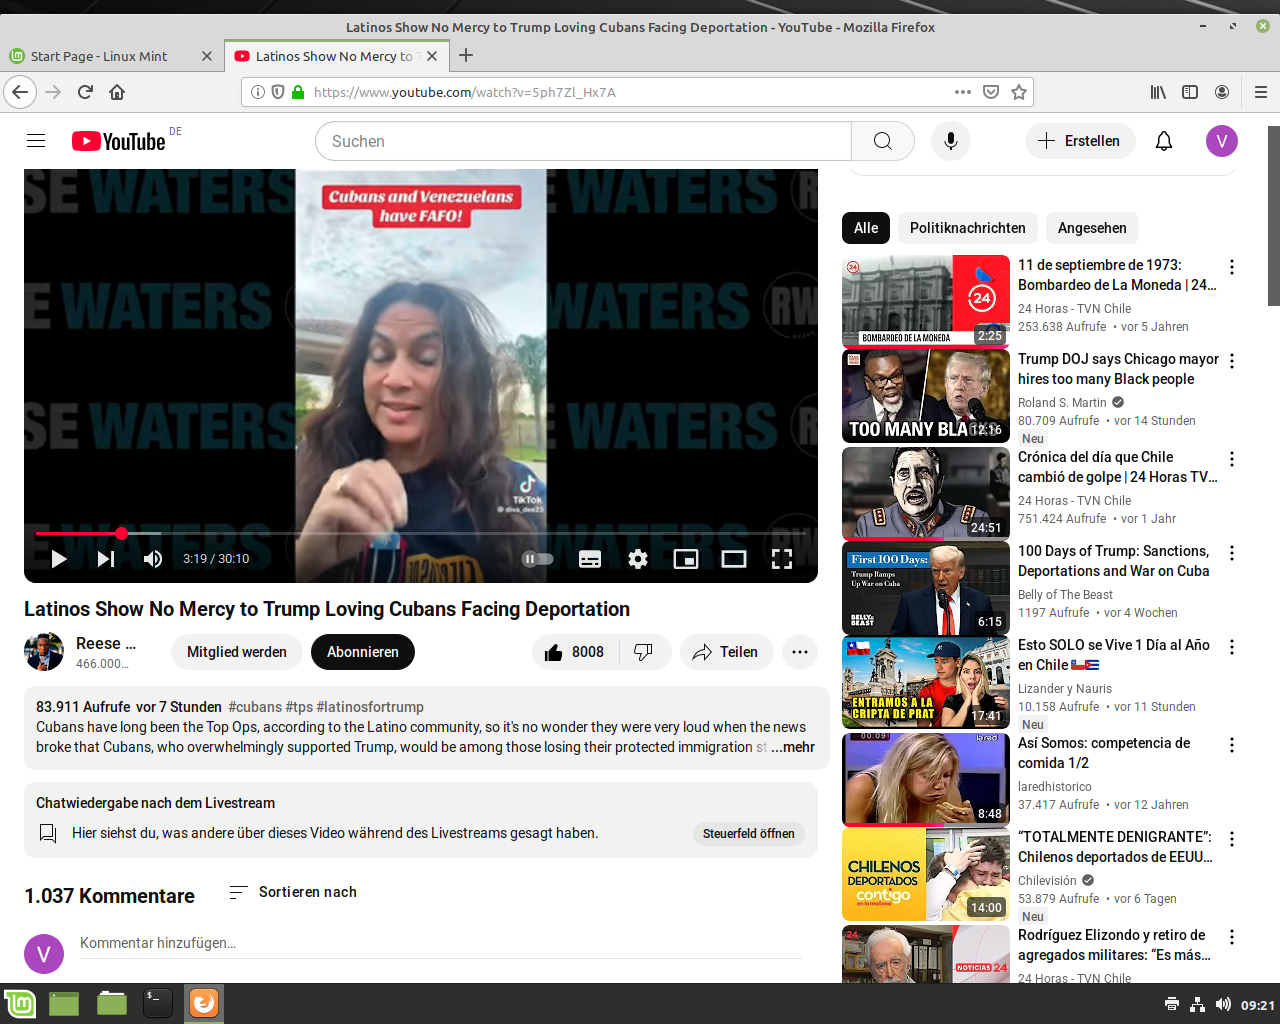Open Firefox library icon
The image size is (1280, 1024).
pos(1158,92)
